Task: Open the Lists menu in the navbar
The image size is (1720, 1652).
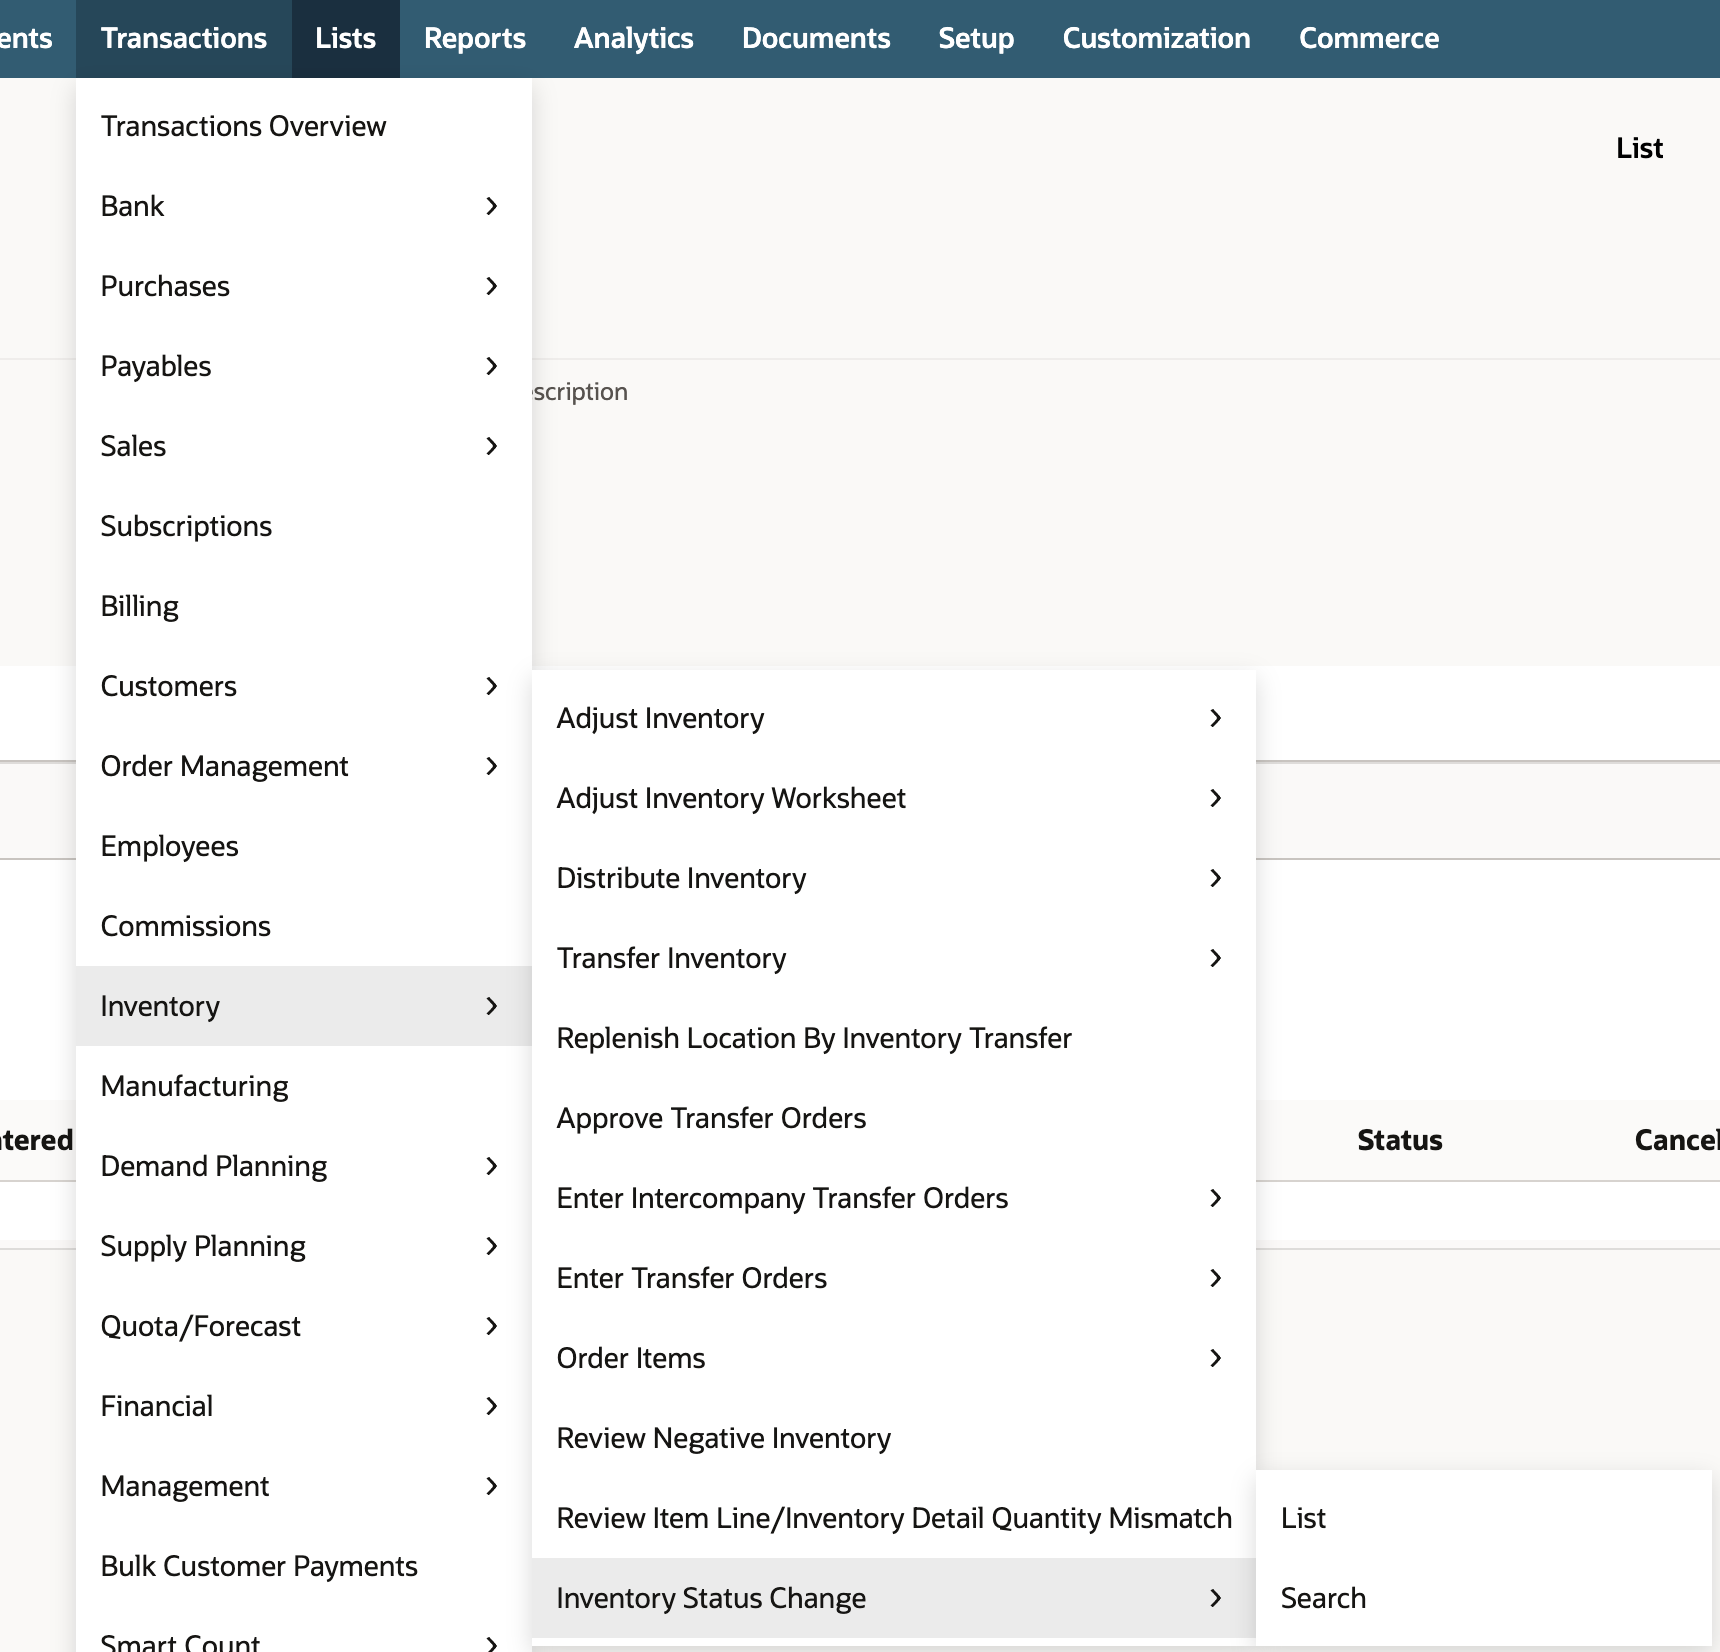Action: coord(346,39)
